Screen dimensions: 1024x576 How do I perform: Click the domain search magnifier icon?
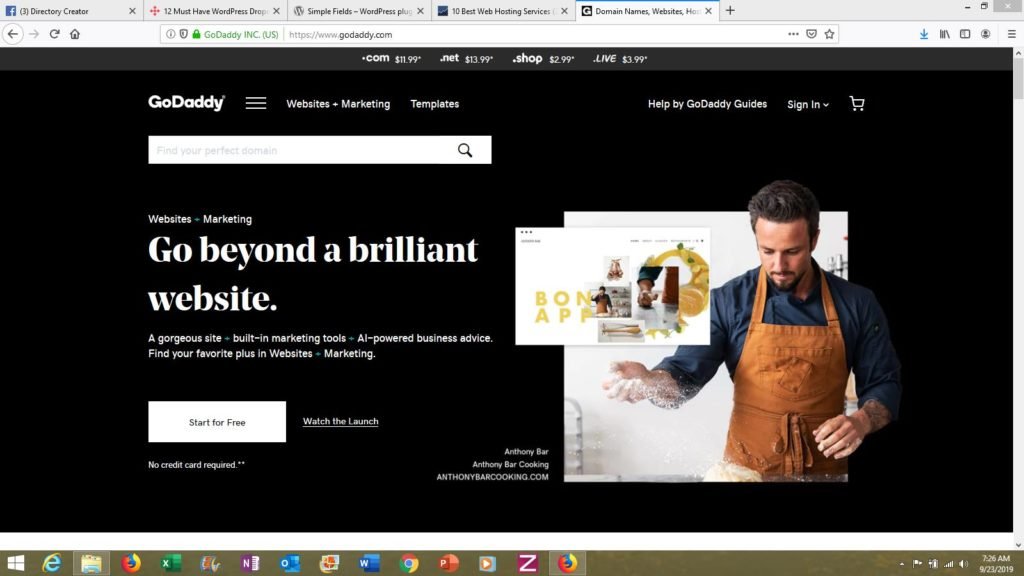[x=464, y=150]
